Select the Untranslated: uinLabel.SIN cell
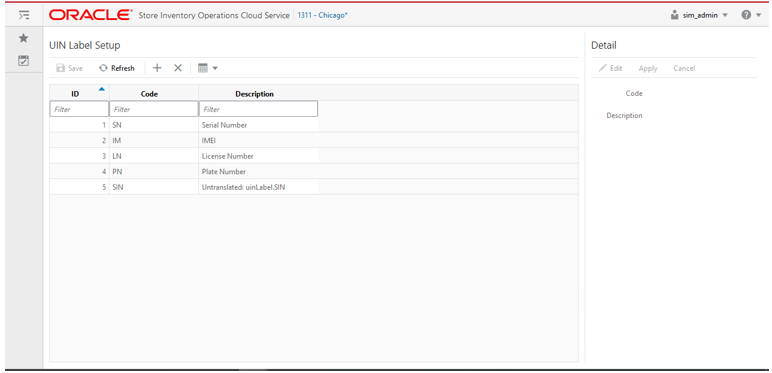Image resolution: width=772 pixels, height=373 pixels. coord(258,187)
